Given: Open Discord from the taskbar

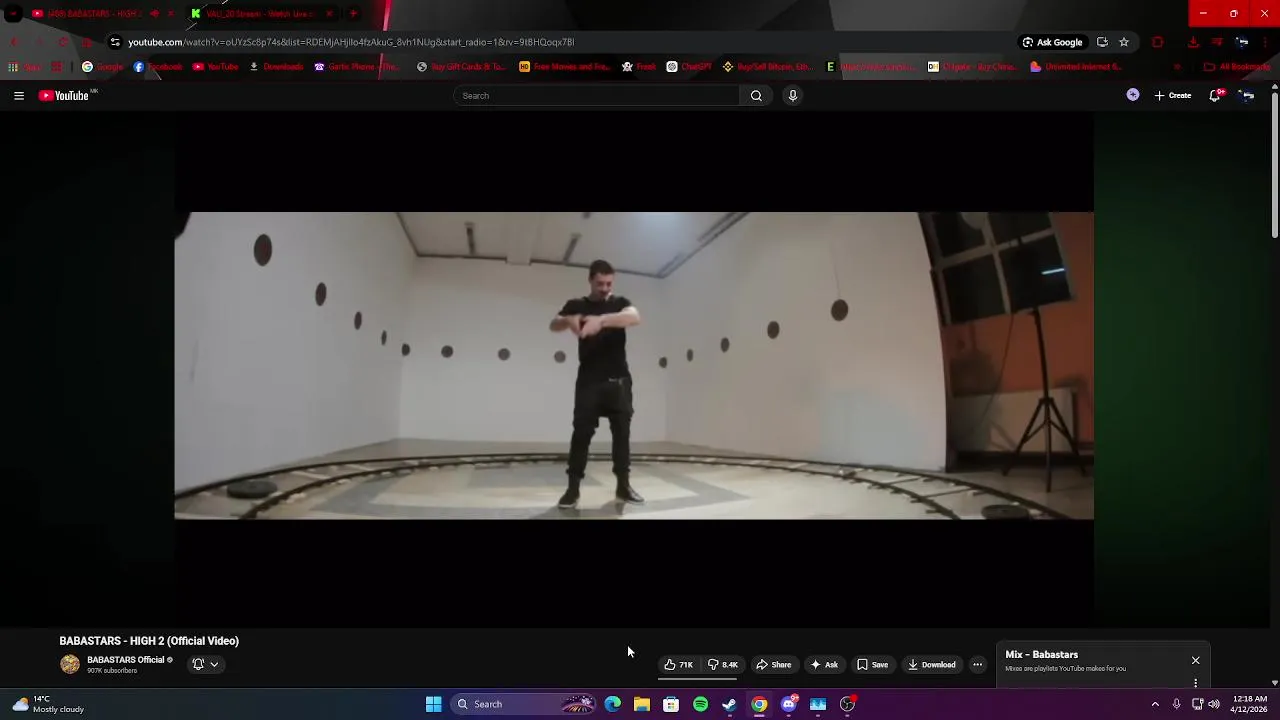Looking at the screenshot, I should pos(789,704).
